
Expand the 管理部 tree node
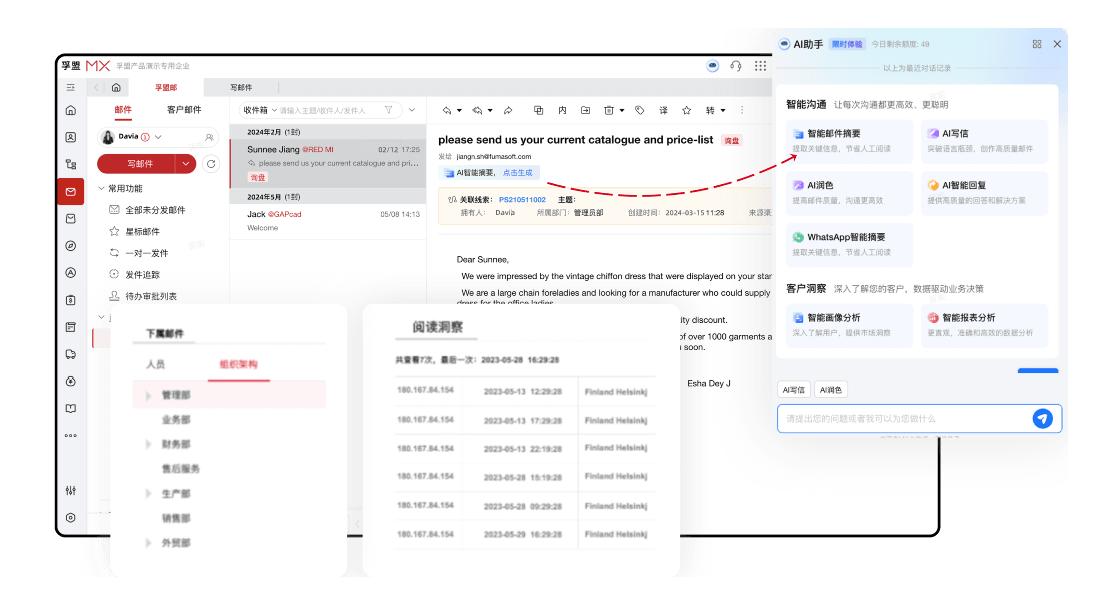(149, 396)
